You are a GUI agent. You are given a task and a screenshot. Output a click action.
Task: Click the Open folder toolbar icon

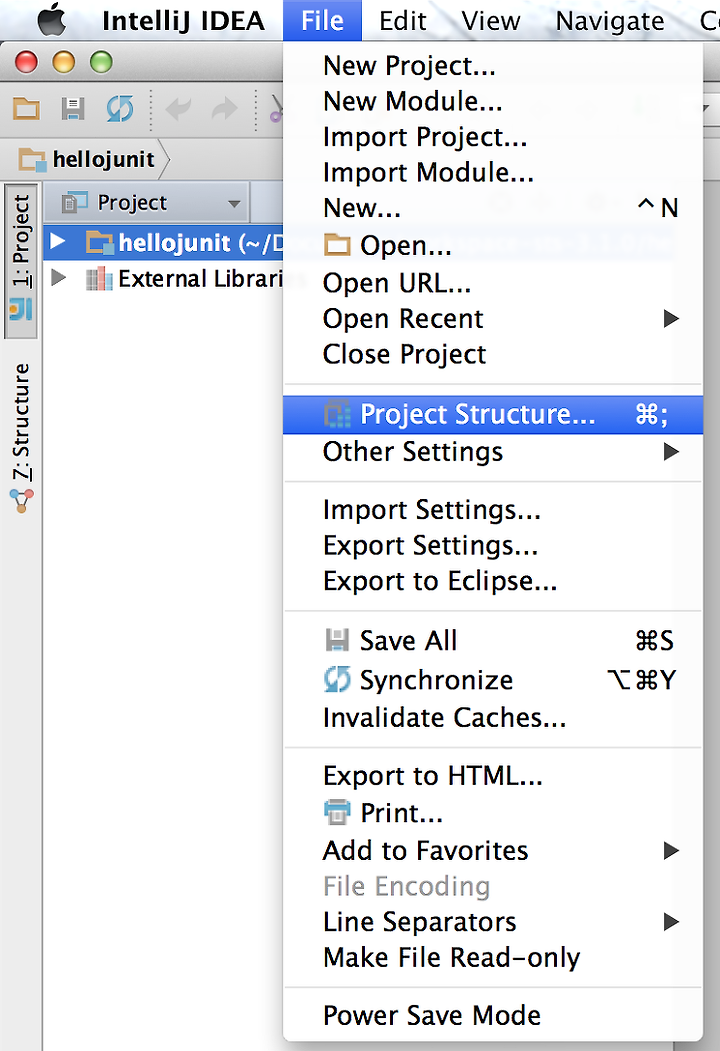[26, 109]
